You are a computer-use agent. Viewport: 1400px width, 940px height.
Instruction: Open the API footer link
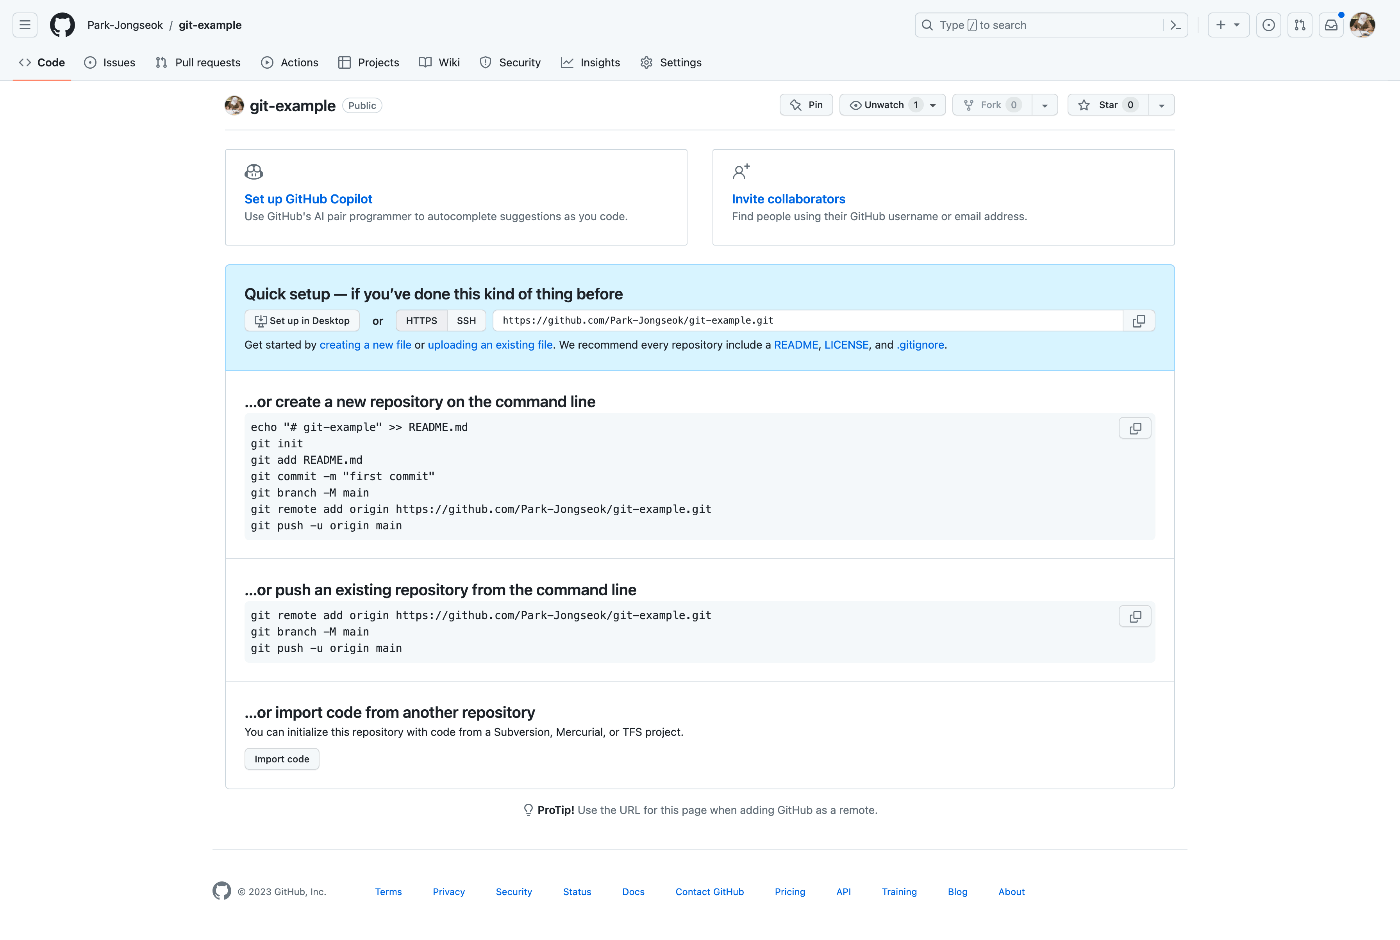pyautogui.click(x=844, y=892)
